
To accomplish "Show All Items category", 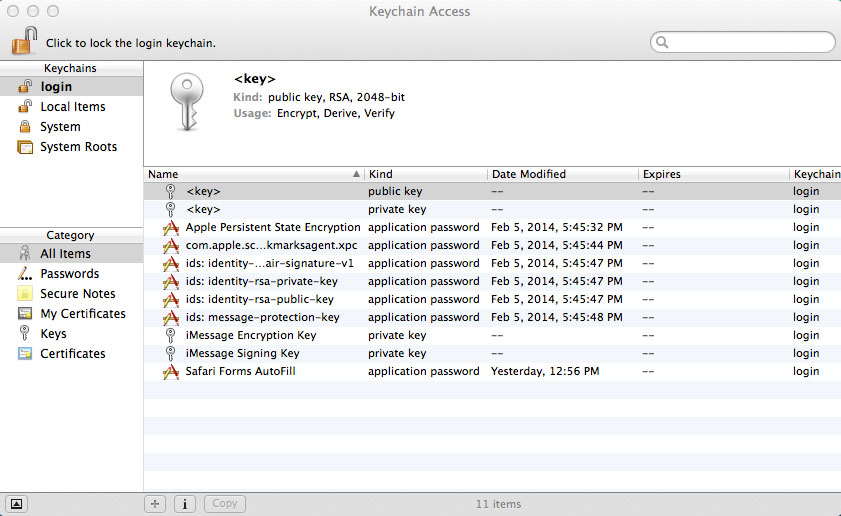I will coord(71,253).
